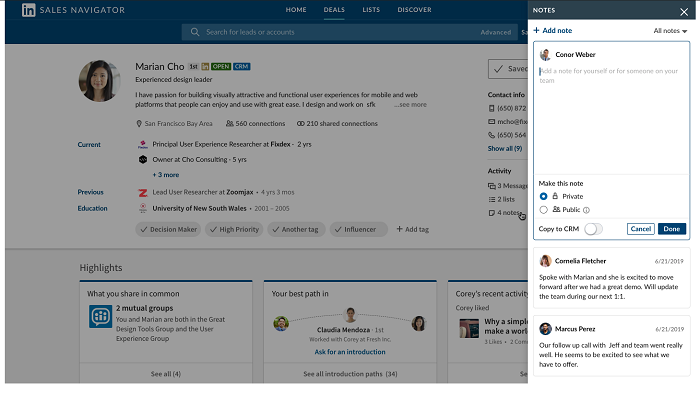The height and width of the screenshot is (394, 700).
Task: Click the email envelope icon in Contact info
Action: click(x=492, y=121)
